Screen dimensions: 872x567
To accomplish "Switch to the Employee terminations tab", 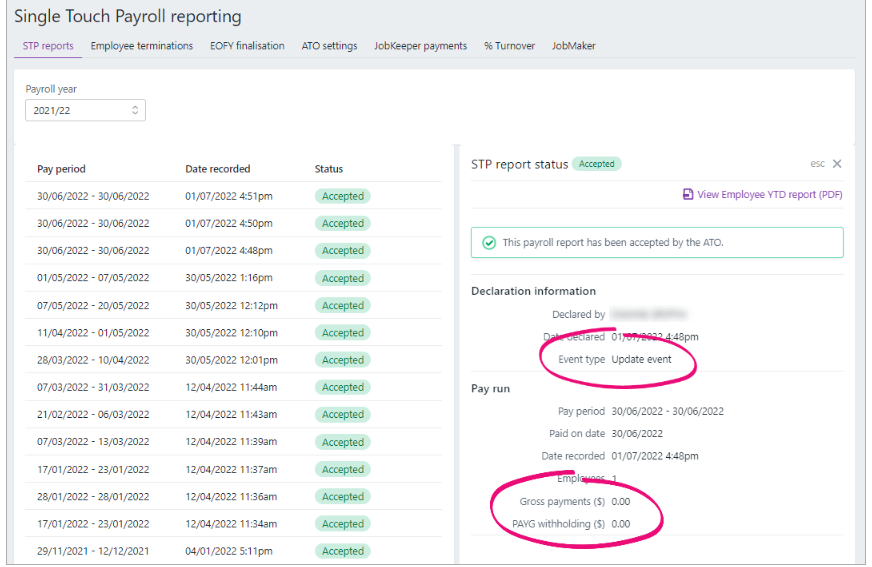I will tap(141, 46).
